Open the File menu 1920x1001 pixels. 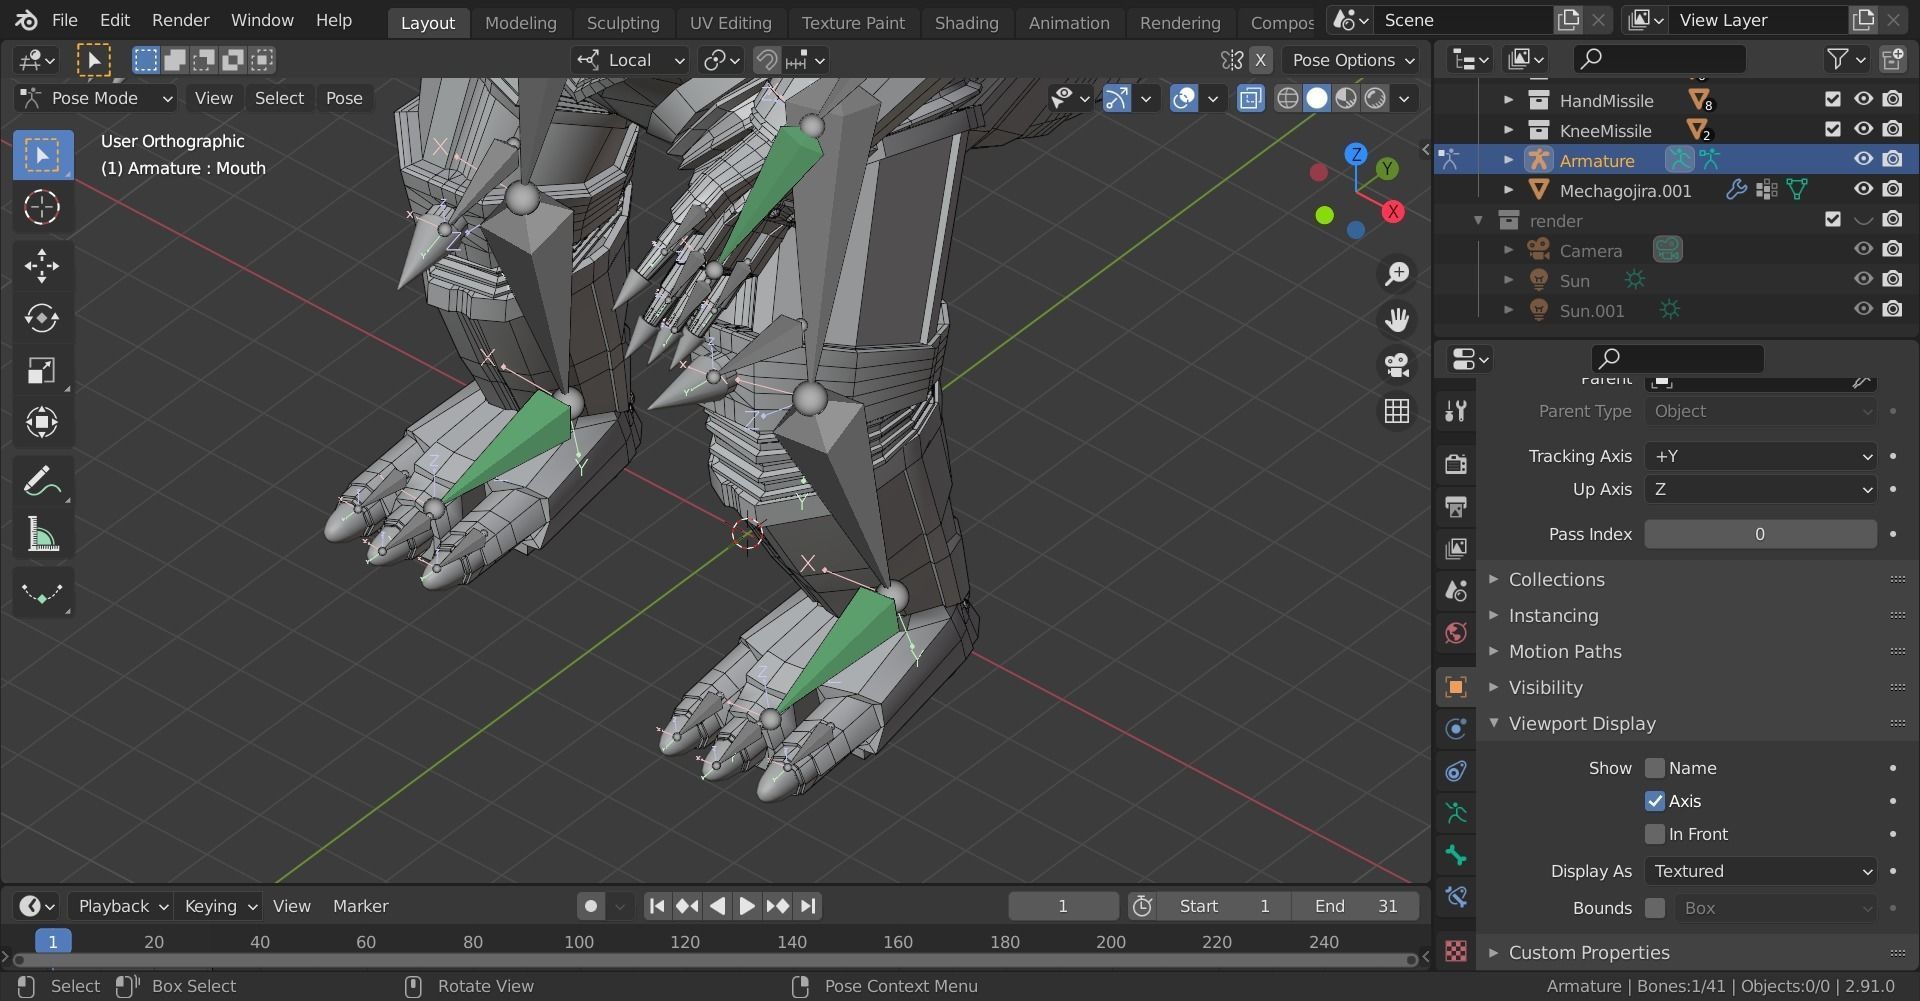pos(64,20)
